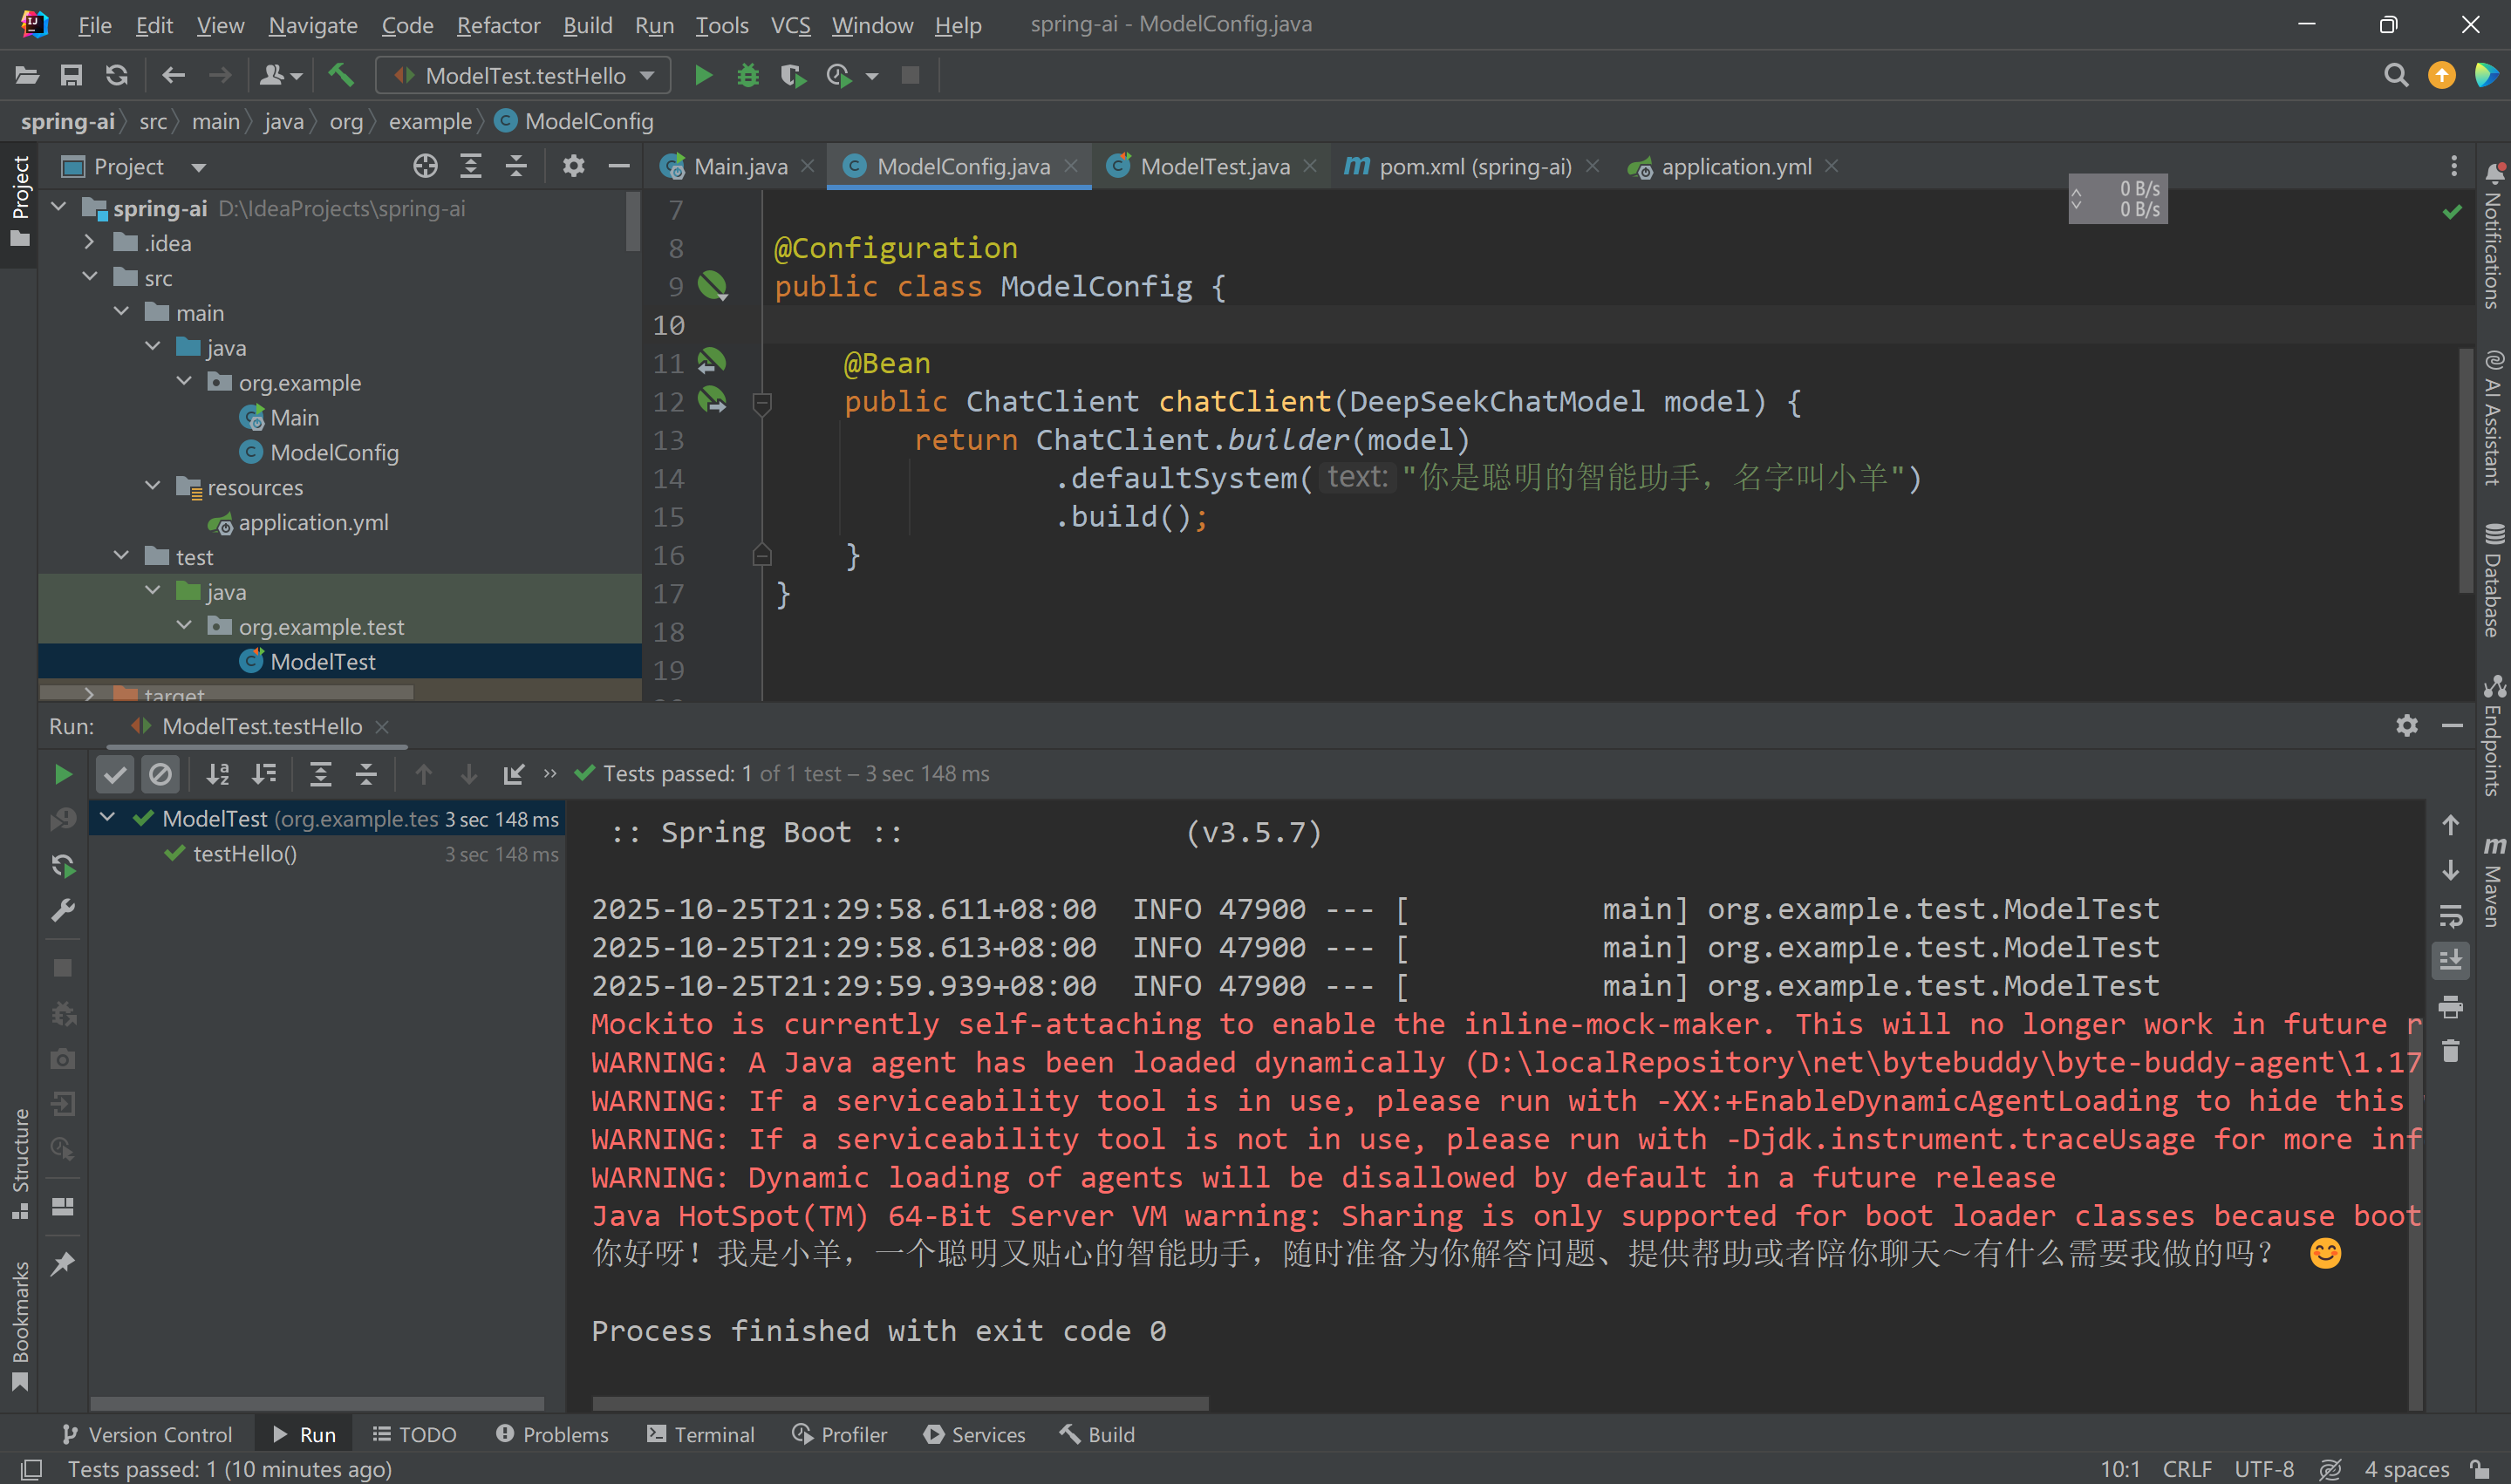Image resolution: width=2511 pixels, height=1484 pixels.
Task: Click the Search Everywhere magnifier icon
Action: (x=2395, y=76)
